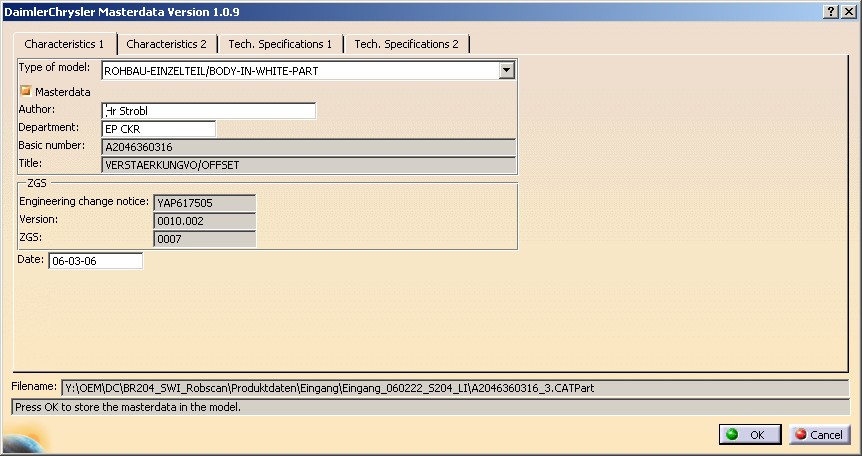Click the 'Basic number:' label
The image size is (862, 456).
(52, 145)
